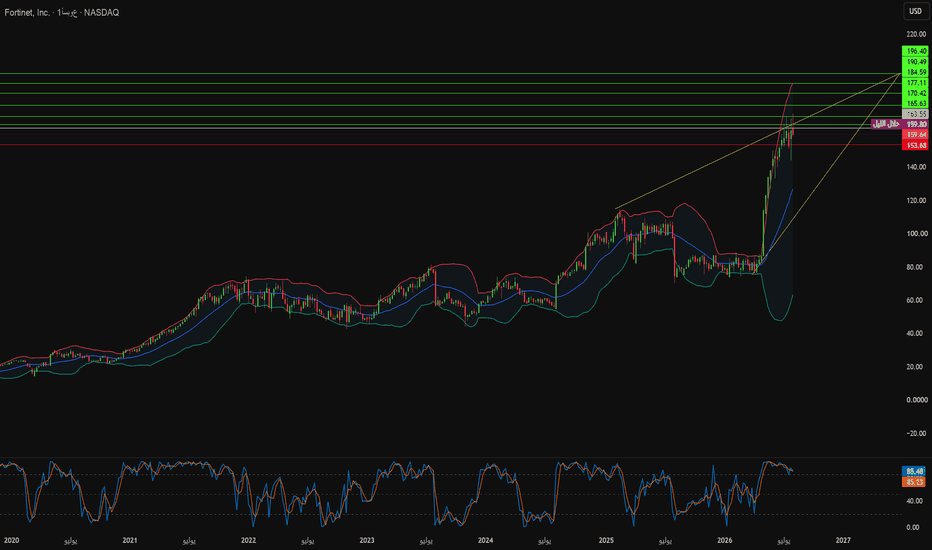Click the gray 163.55 price label
This screenshot has width=932, height=550.
coord(915,114)
